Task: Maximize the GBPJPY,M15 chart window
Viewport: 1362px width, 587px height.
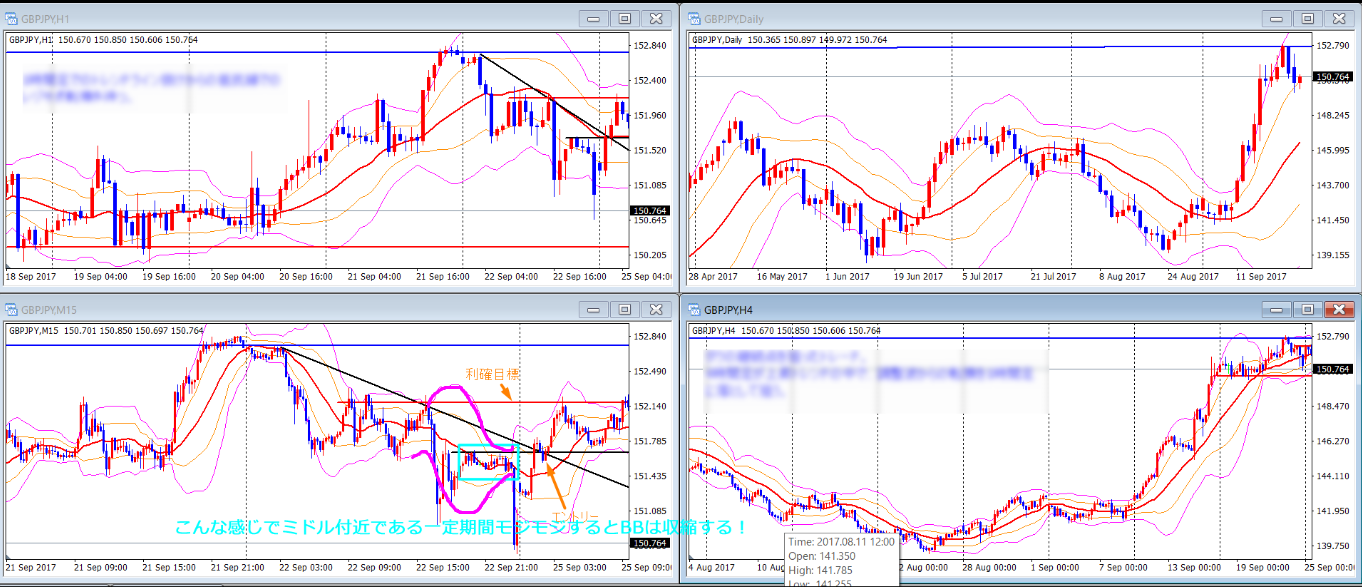Action: click(x=624, y=309)
